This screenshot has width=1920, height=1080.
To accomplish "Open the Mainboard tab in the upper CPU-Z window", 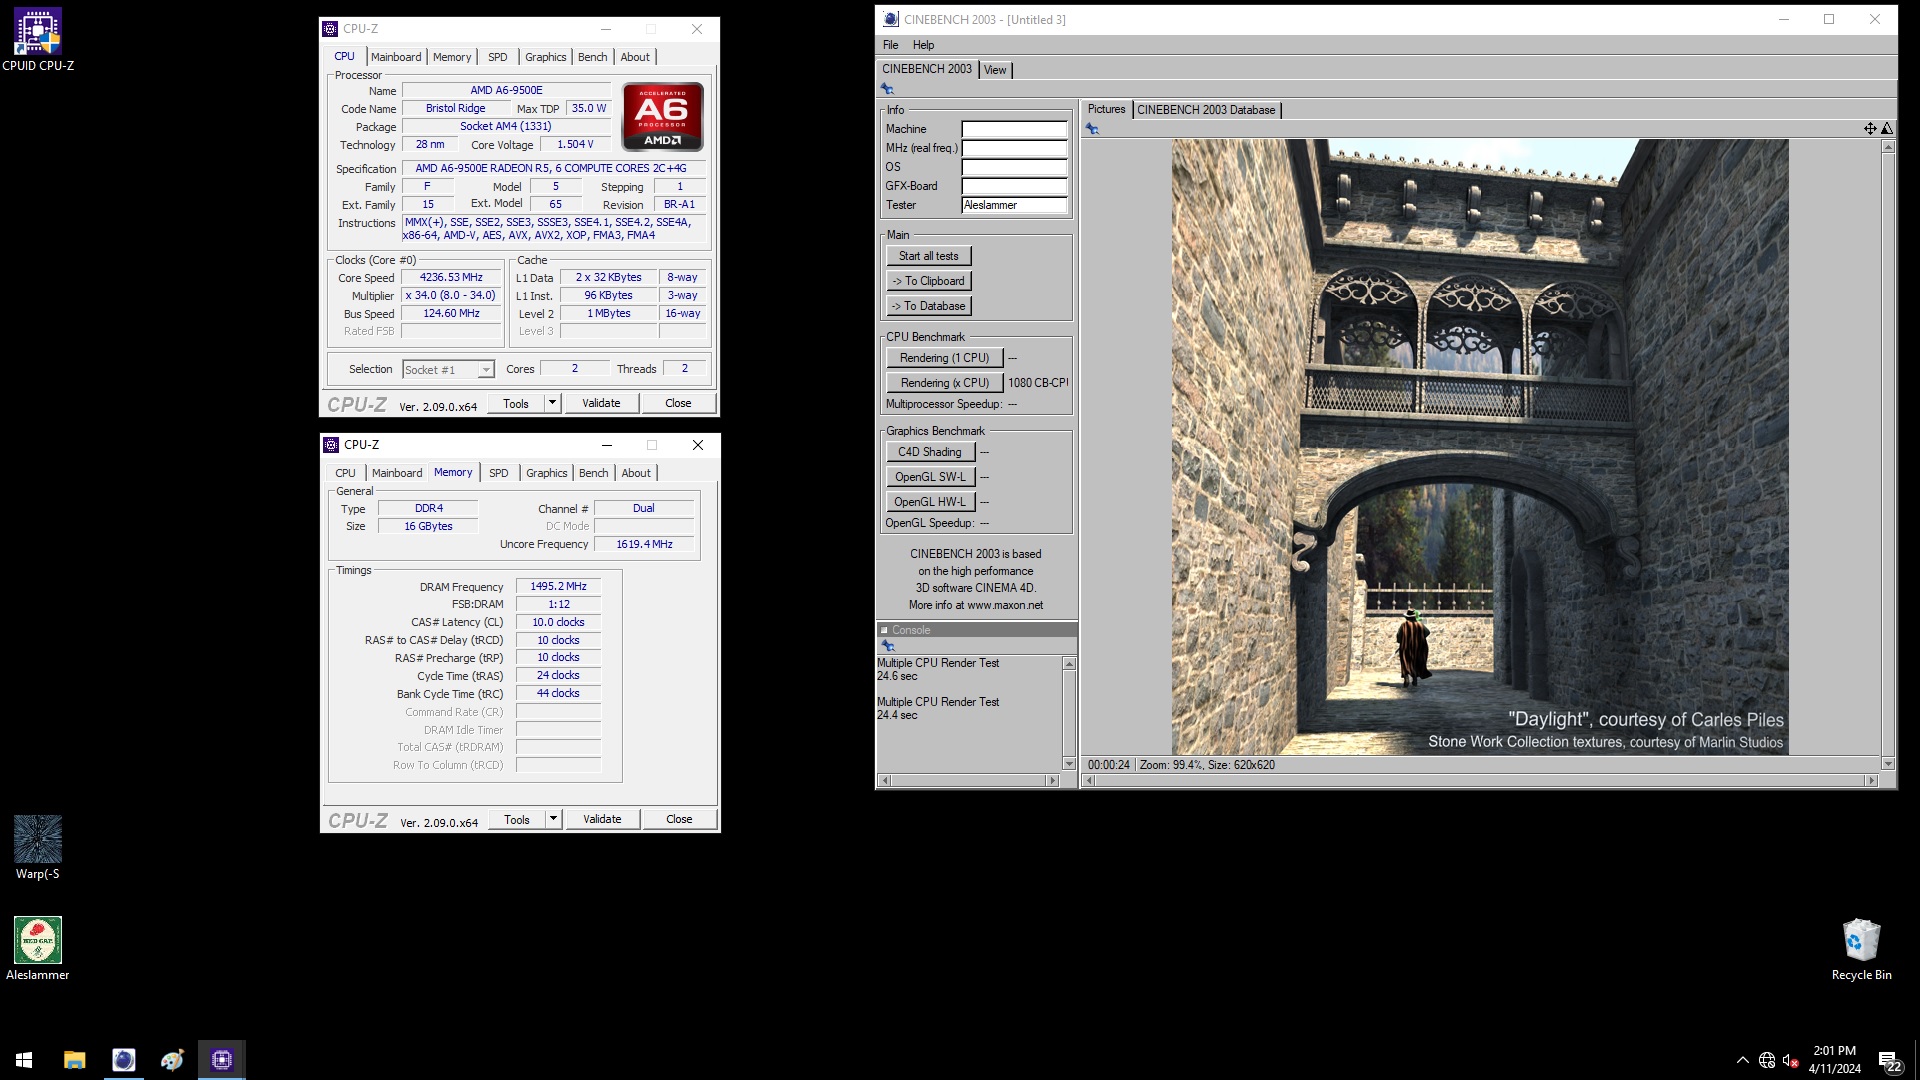I will coord(396,57).
